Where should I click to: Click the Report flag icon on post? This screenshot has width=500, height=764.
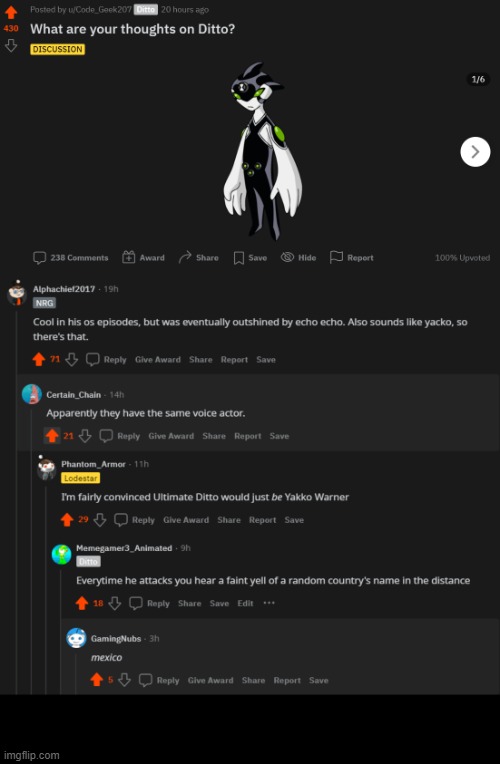click(x=336, y=257)
